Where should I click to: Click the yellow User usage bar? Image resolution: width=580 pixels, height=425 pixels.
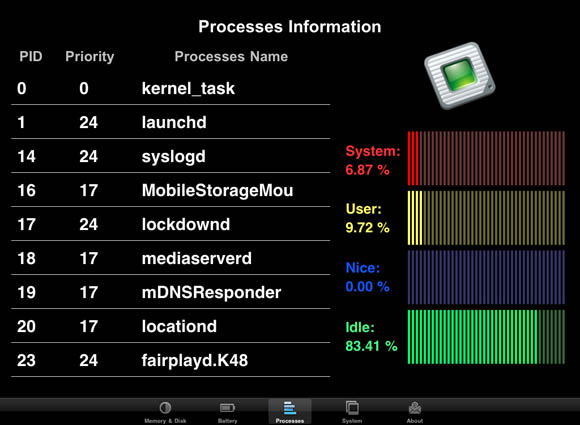(x=486, y=218)
